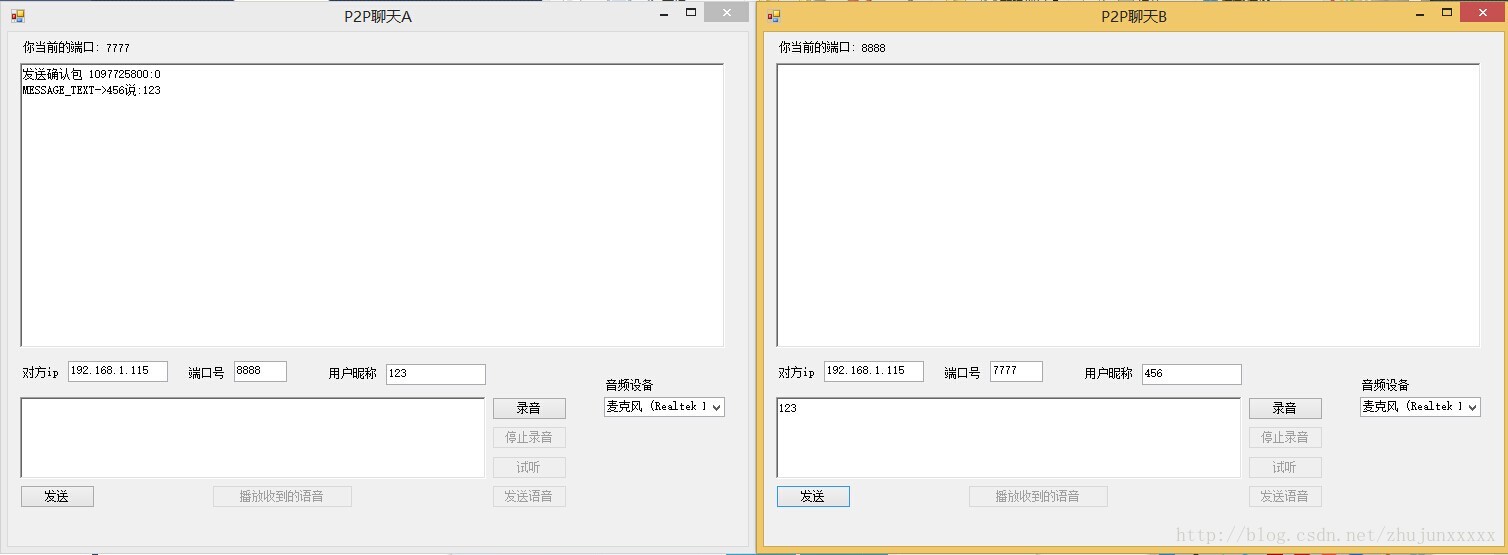
Task: Click 用户昵称 label in P2P聊天B
Action: [1109, 374]
